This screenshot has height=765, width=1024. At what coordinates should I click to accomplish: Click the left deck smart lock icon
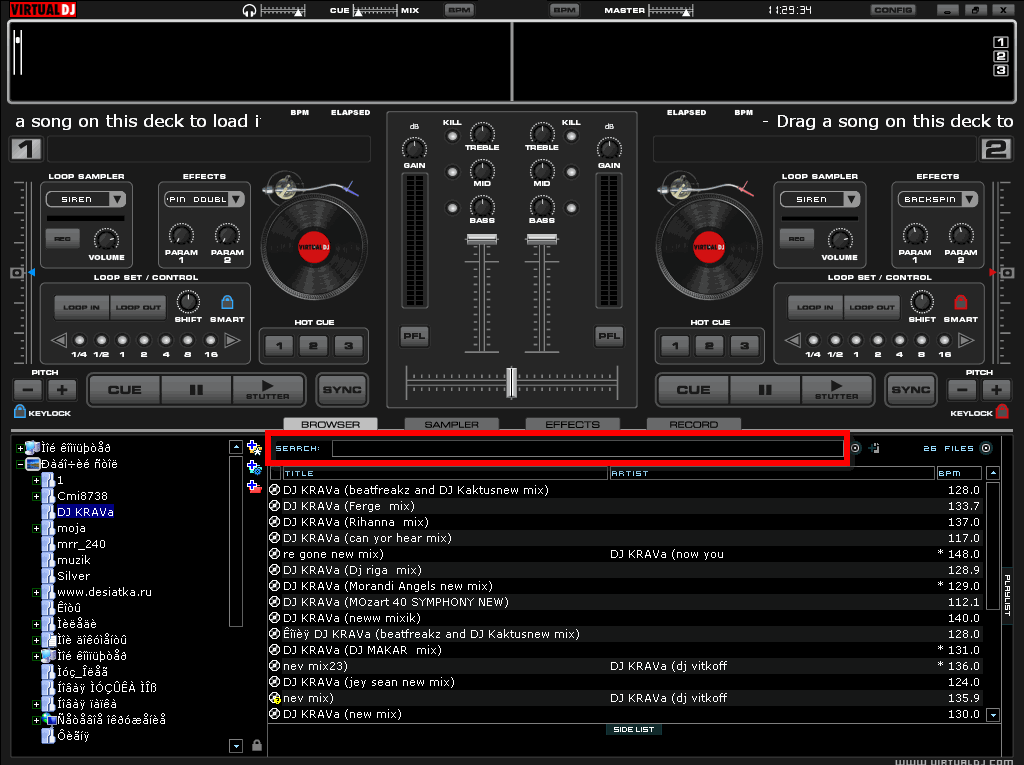[227, 302]
